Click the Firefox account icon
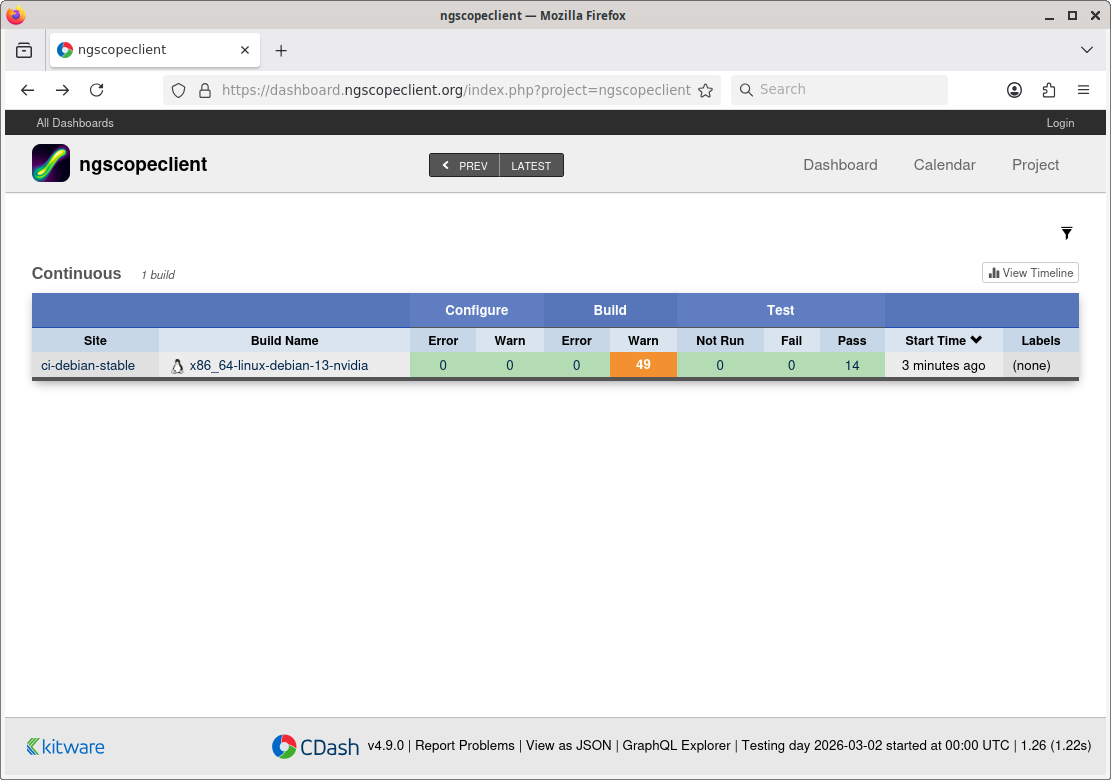 click(x=1014, y=90)
